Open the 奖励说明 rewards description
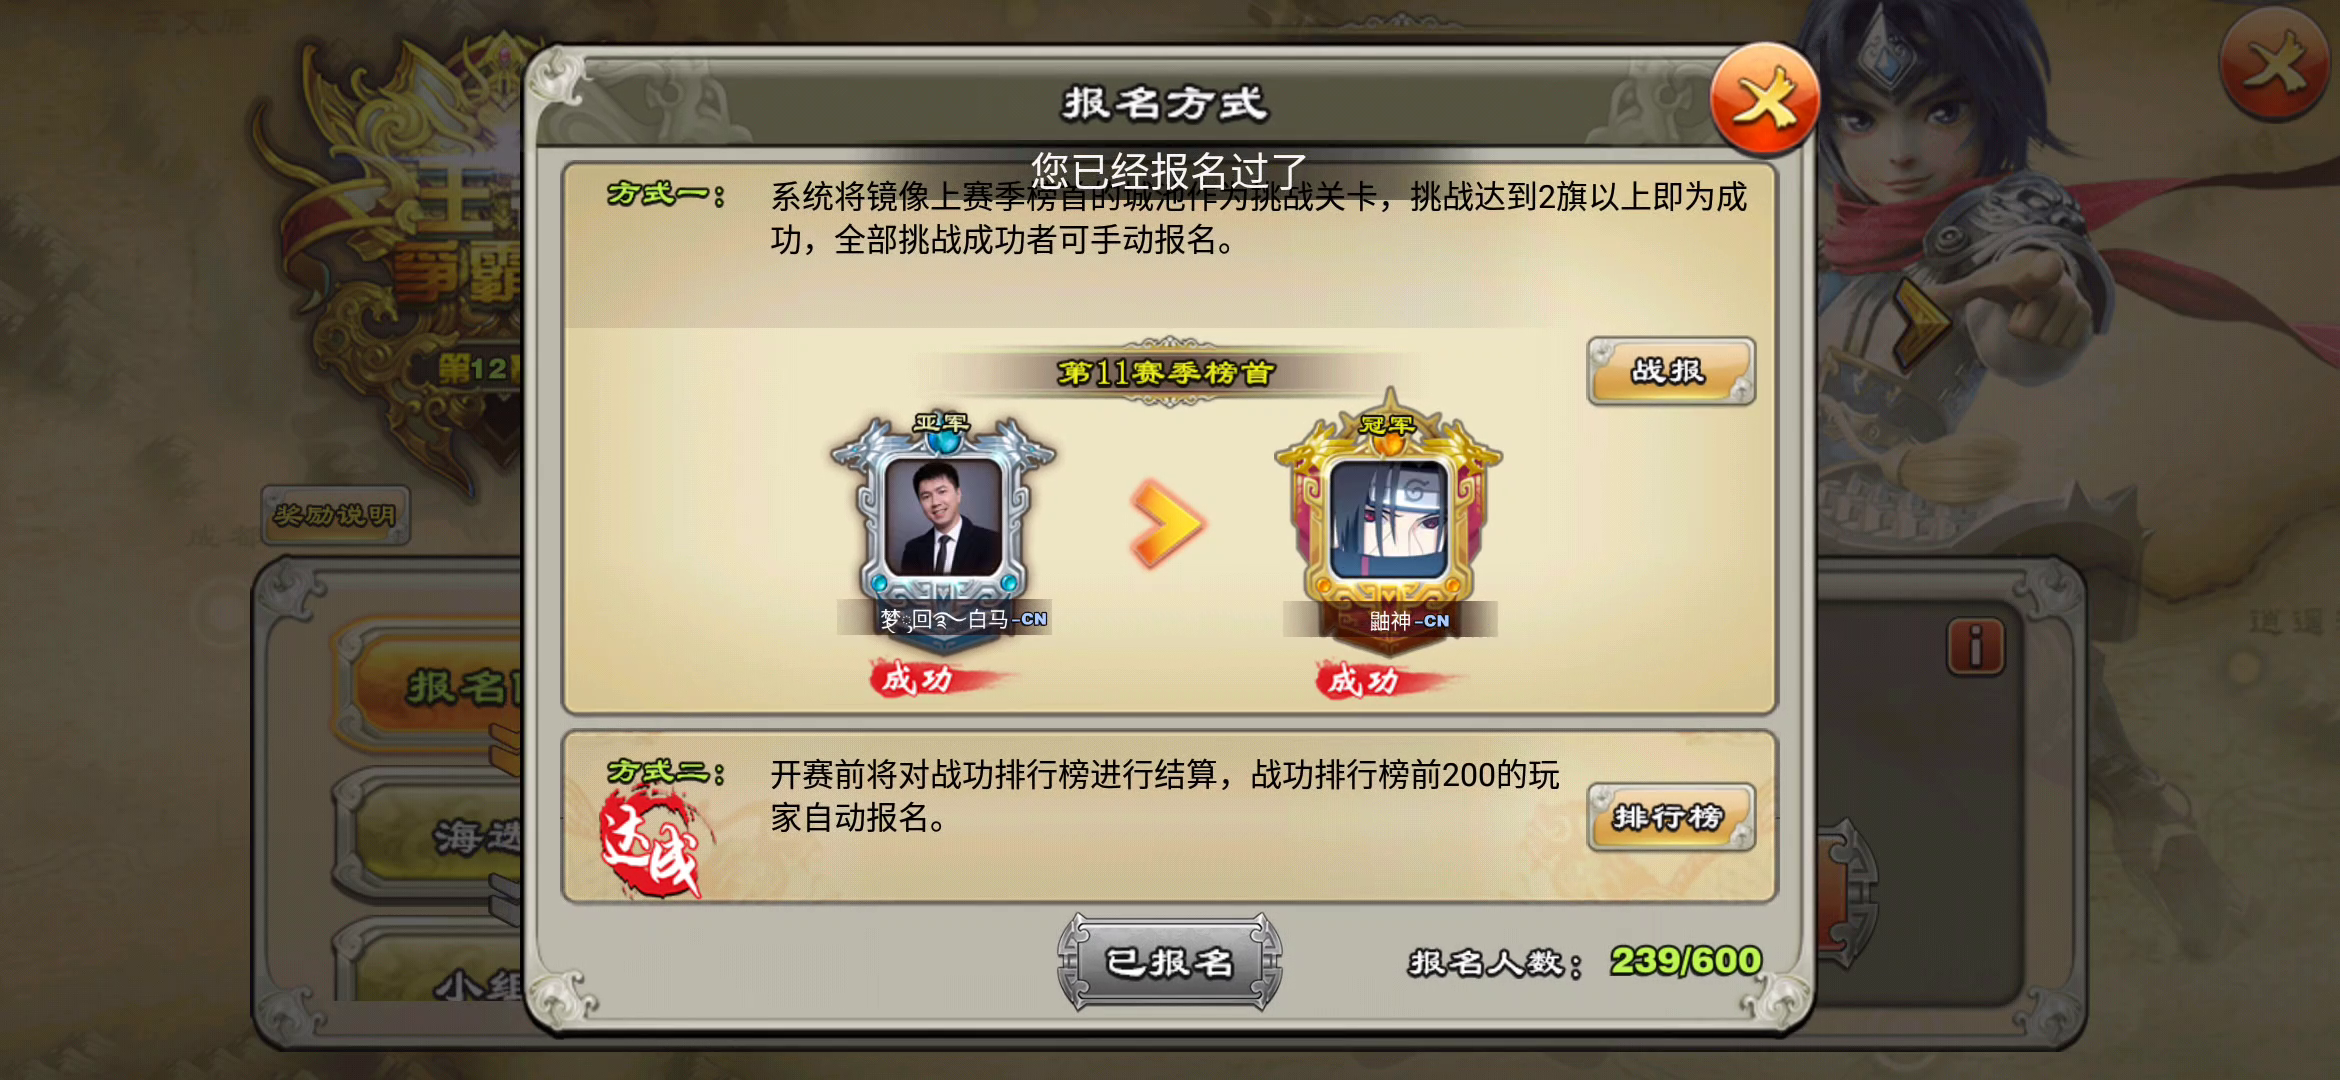The width and height of the screenshot is (2340, 1080). tap(335, 516)
